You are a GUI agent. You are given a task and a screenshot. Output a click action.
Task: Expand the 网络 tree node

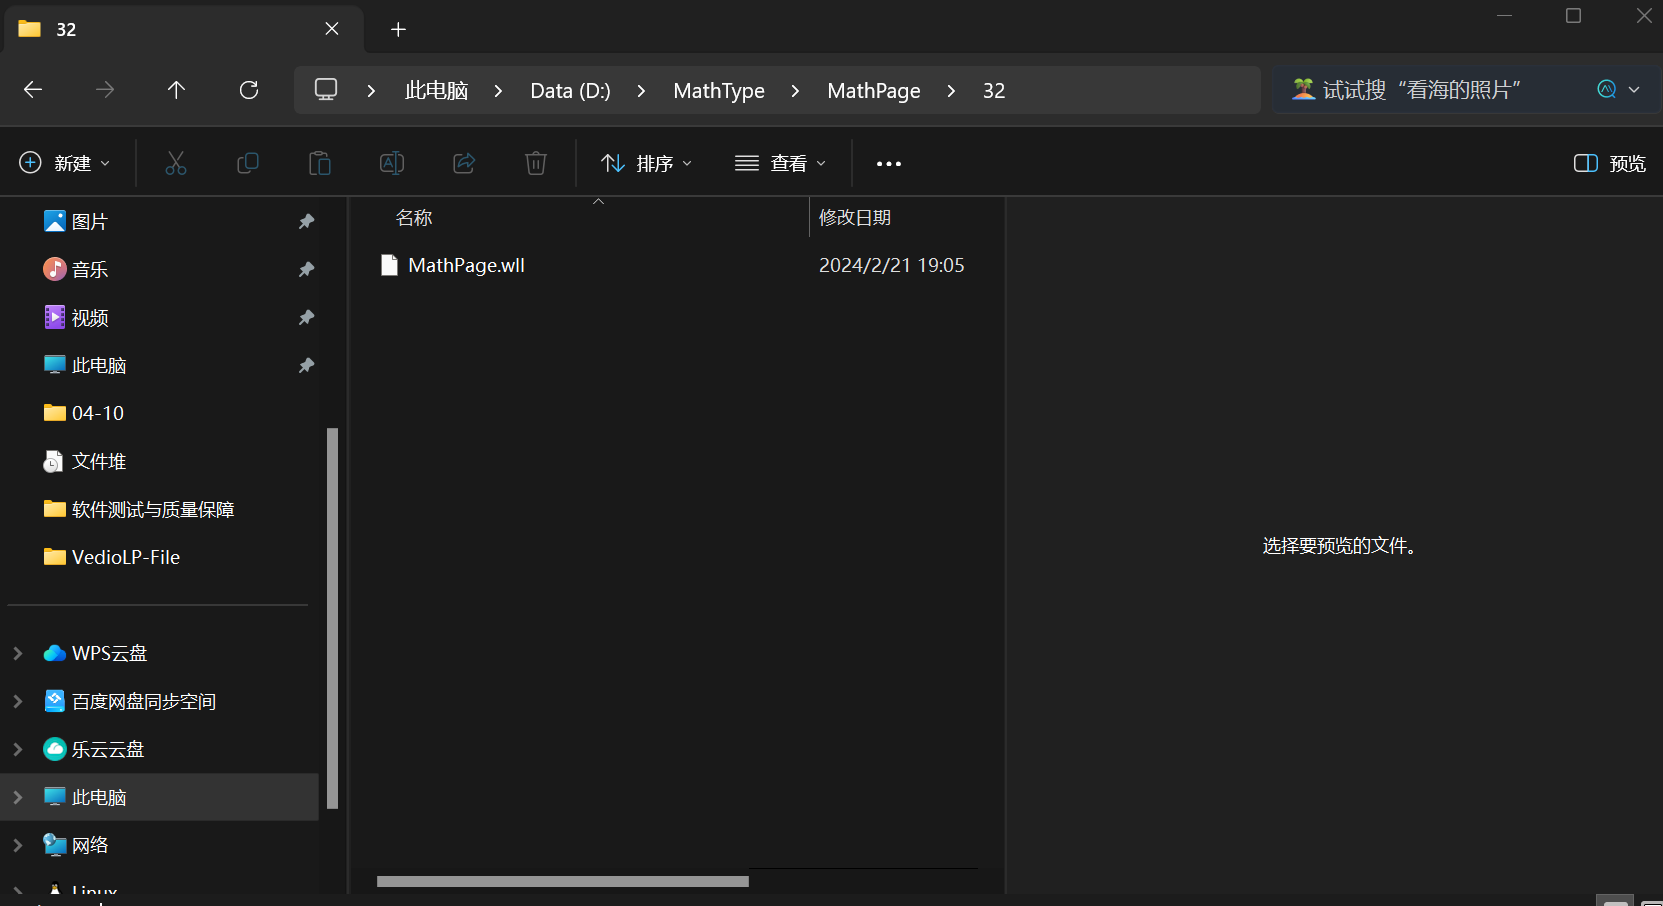click(x=17, y=845)
